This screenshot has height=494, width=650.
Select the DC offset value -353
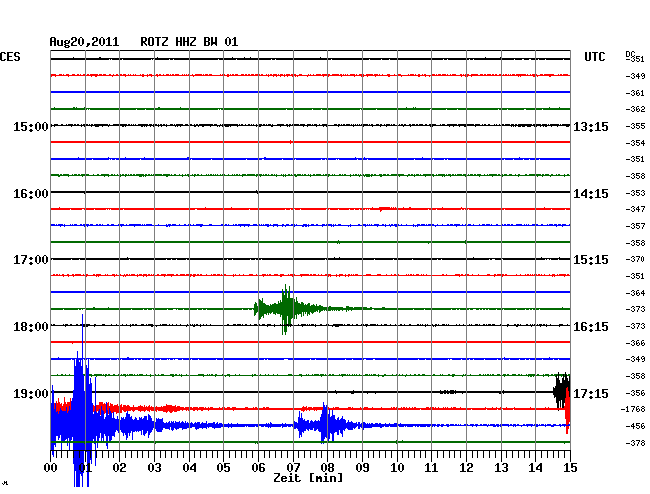point(635,193)
